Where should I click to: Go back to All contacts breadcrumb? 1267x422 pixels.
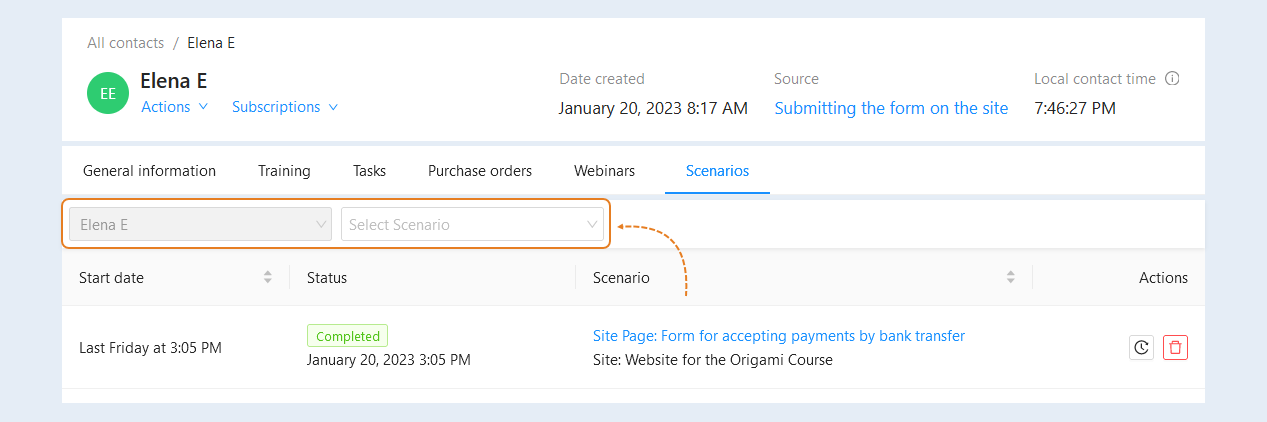click(x=125, y=43)
